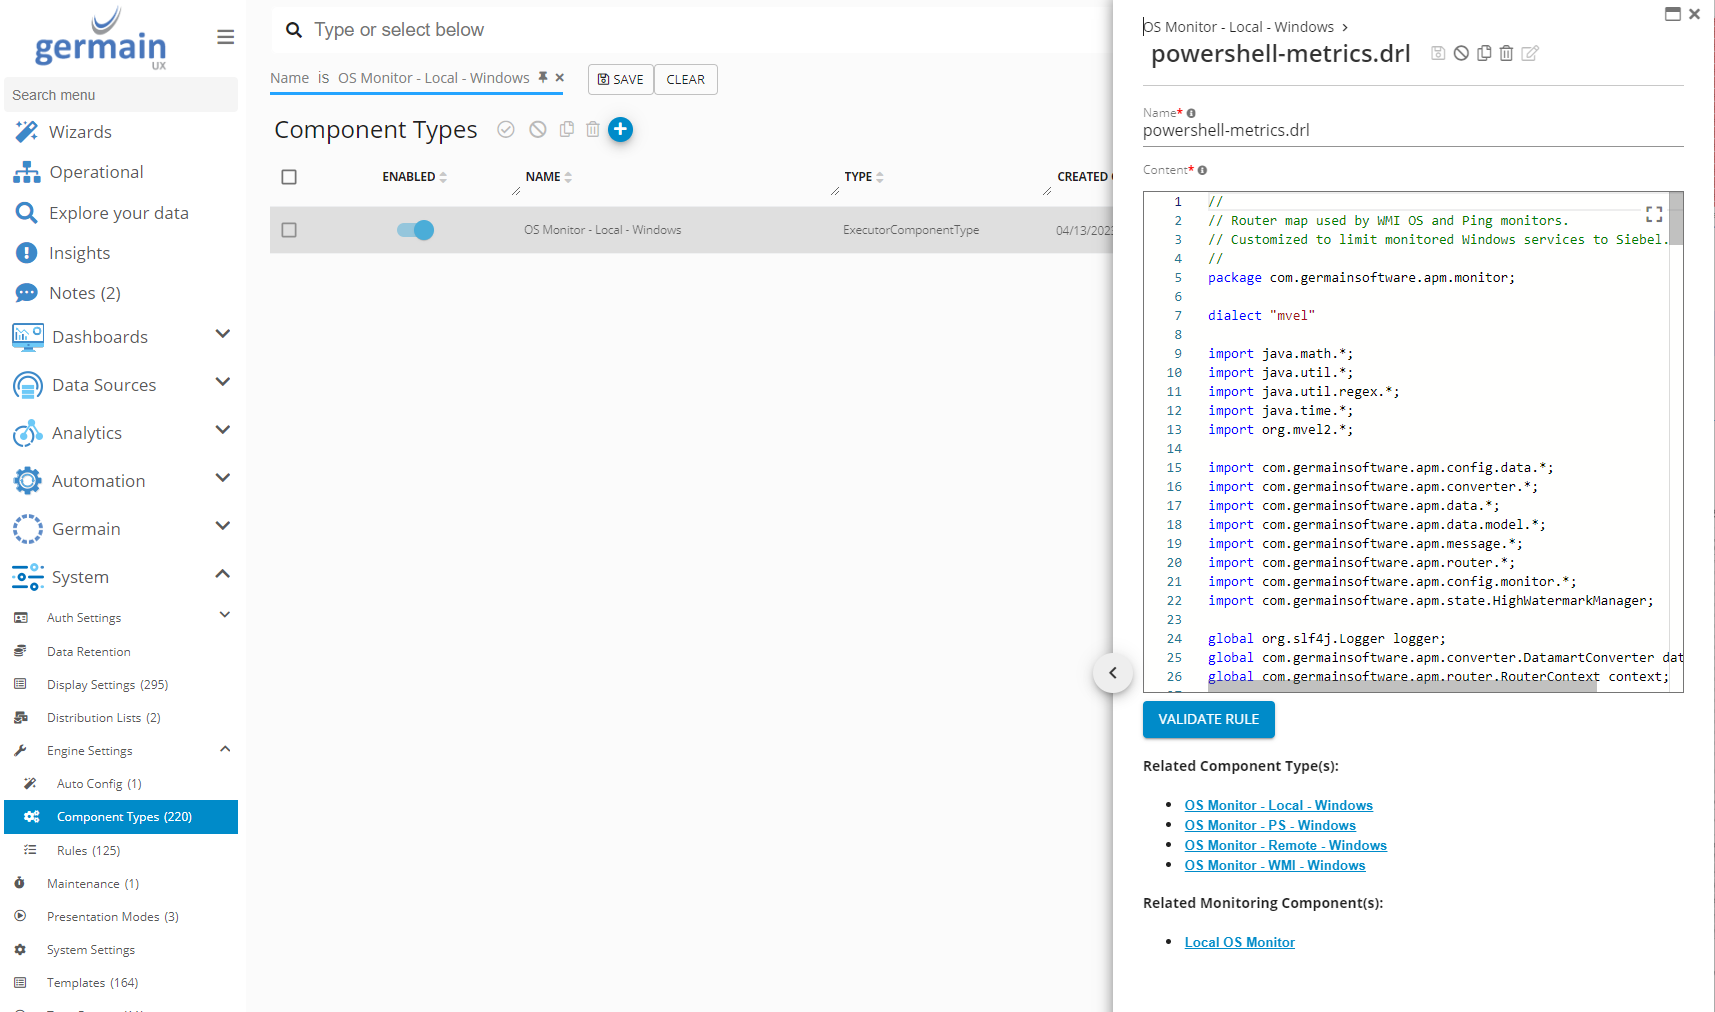Collapse the side panel with the arrow button
The height and width of the screenshot is (1012, 1715).
(1112, 673)
